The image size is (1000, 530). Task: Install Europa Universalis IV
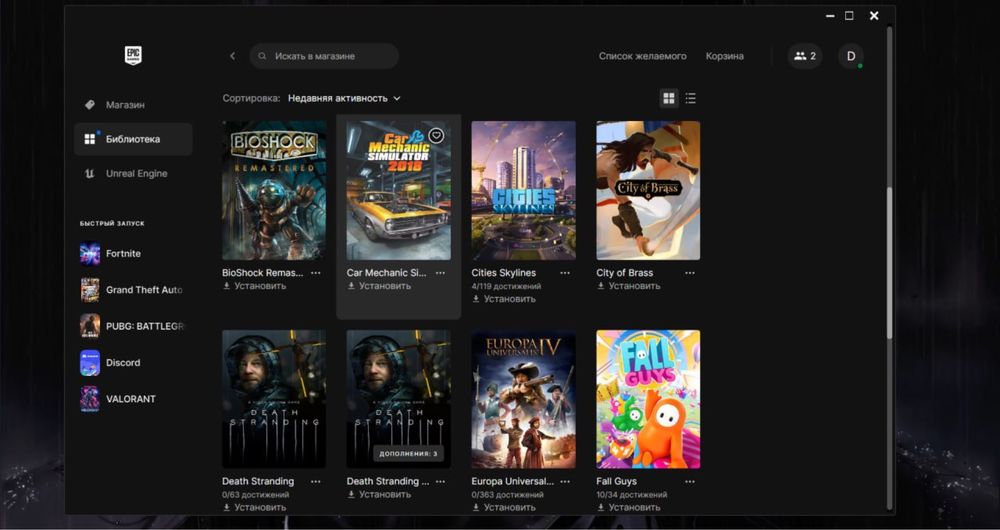click(x=504, y=507)
